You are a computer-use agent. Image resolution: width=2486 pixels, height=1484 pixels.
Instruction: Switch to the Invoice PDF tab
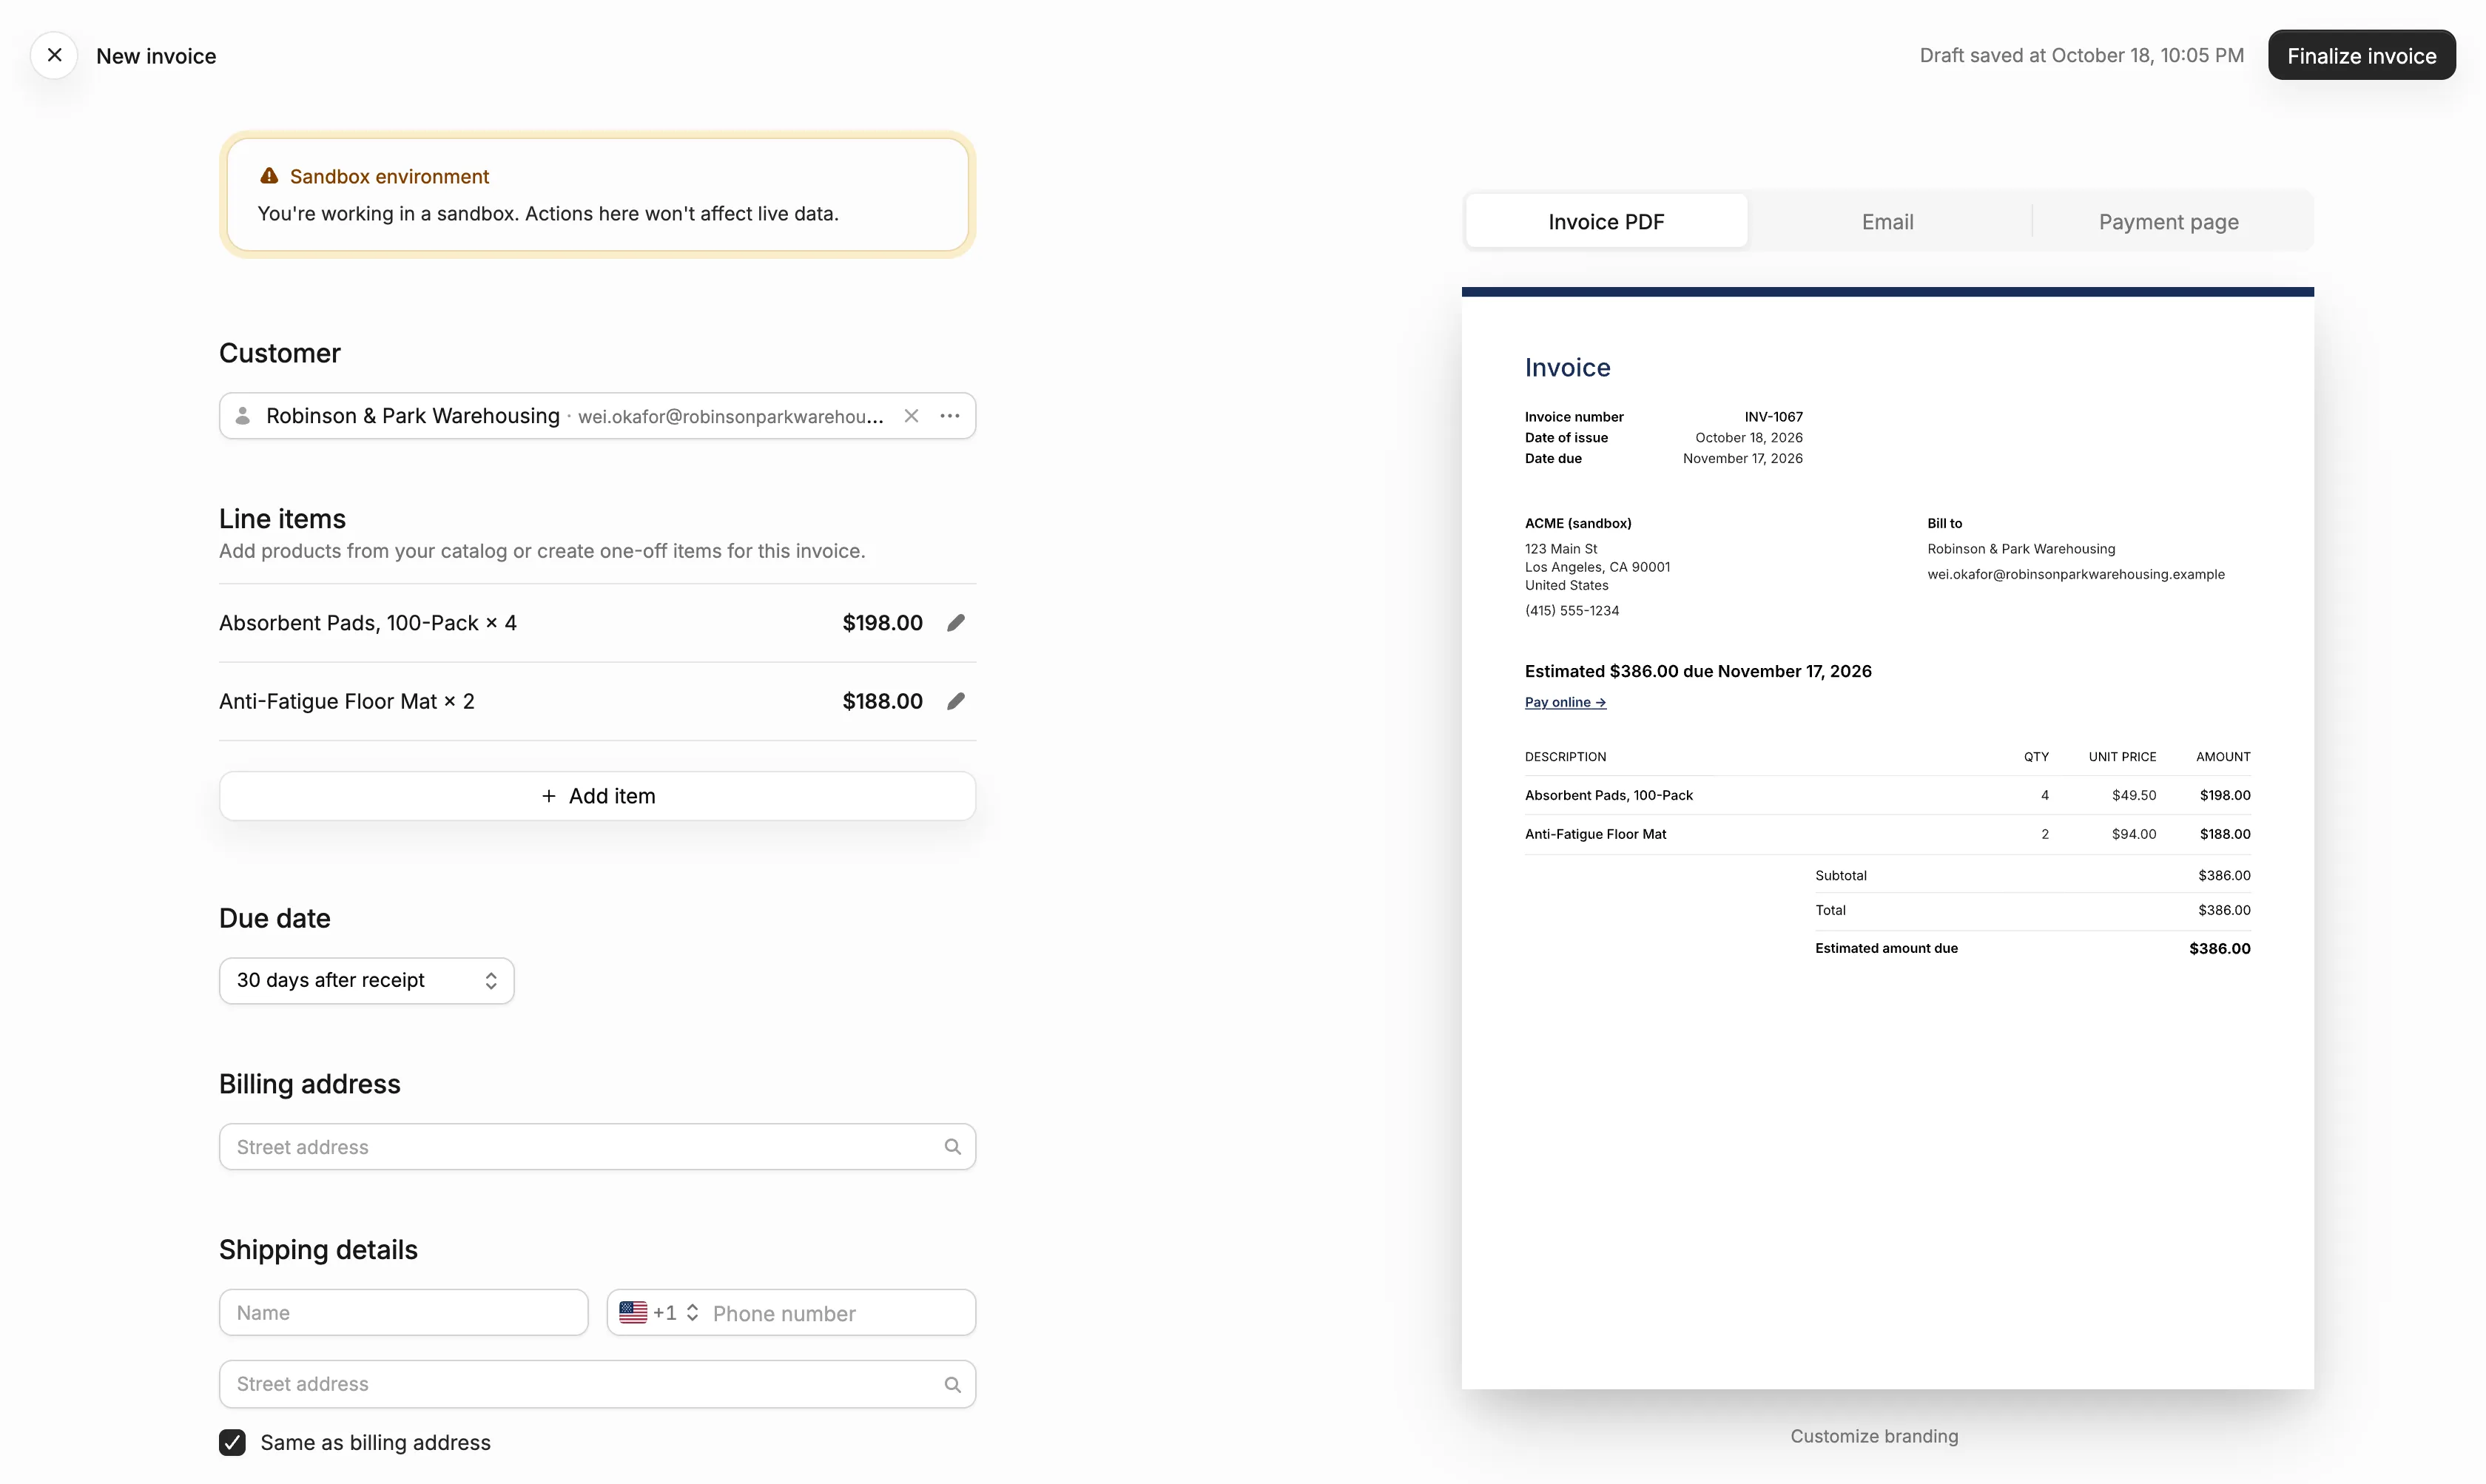coord(1606,222)
